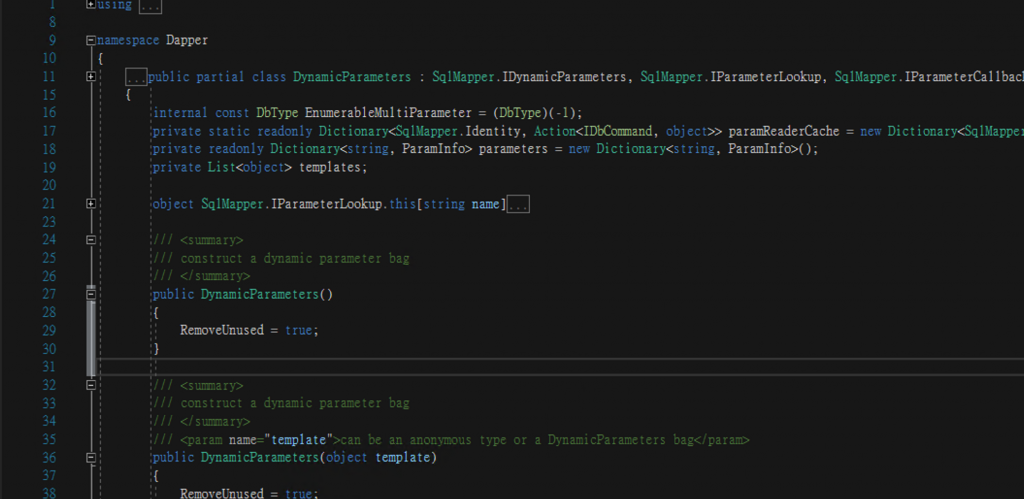Click the comment "construct a dynamic parameter bag" on line 33

[x=295, y=404]
